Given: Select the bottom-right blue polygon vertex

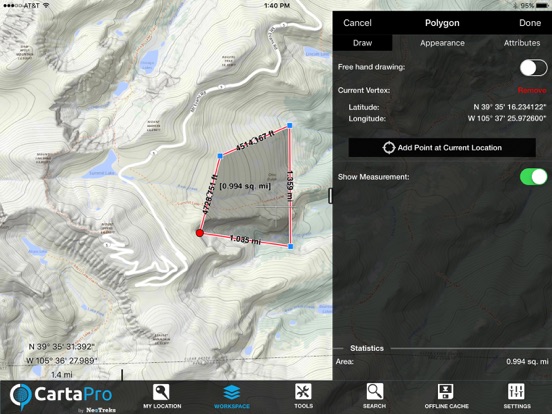Looking at the screenshot, I should pos(290,246).
